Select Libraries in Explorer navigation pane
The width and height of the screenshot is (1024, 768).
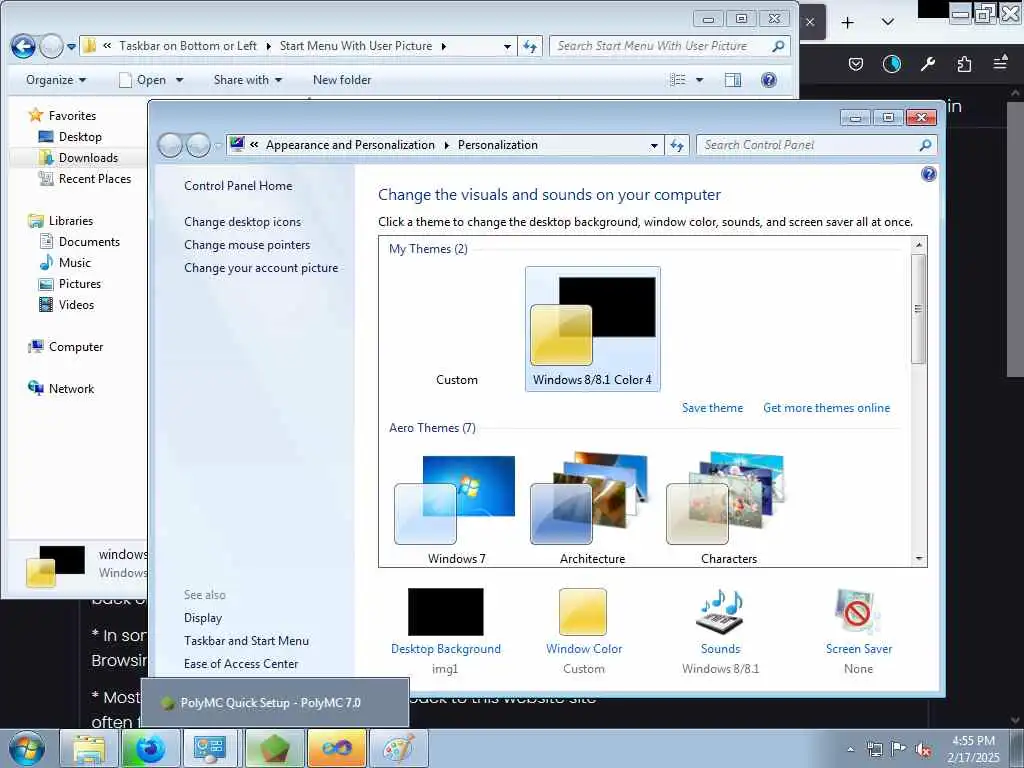tap(61, 221)
